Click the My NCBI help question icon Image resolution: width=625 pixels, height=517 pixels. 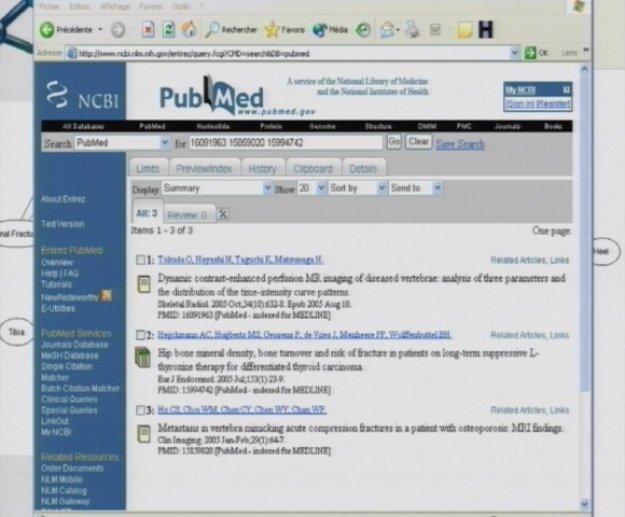click(x=566, y=90)
